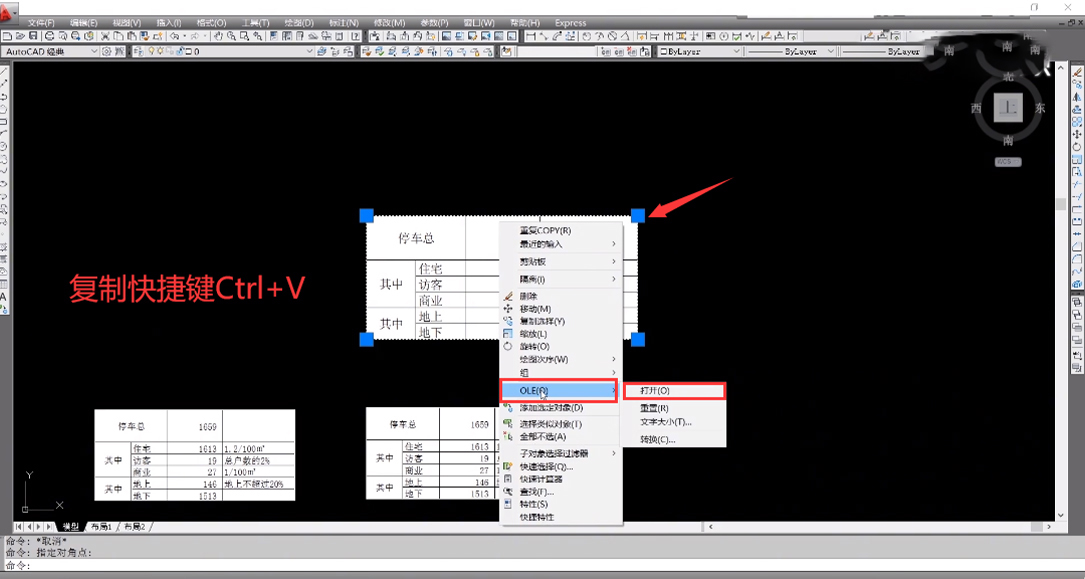
Task: Click 打开(O) in the OLE submenu
Action: point(674,391)
